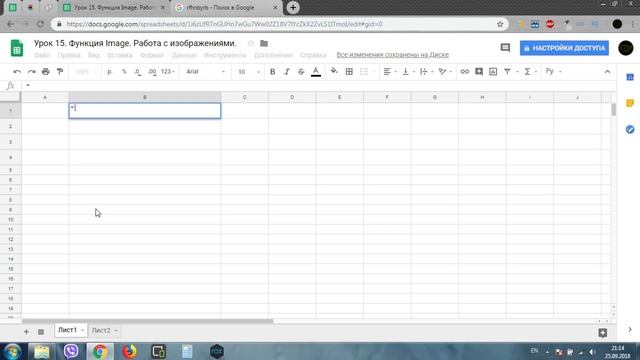The height and width of the screenshot is (360, 640).
Task: Move document to a folder
Action: (264, 43)
